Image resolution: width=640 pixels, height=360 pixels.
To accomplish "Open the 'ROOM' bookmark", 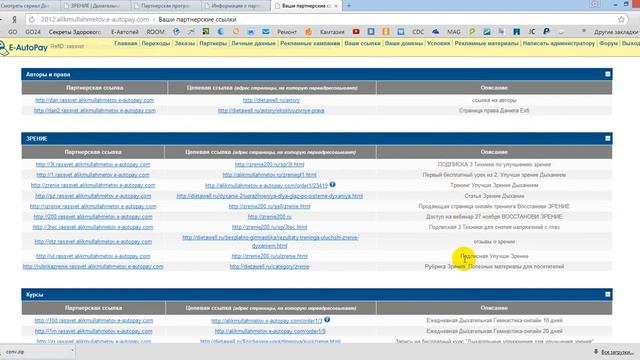I will pos(155,31).
